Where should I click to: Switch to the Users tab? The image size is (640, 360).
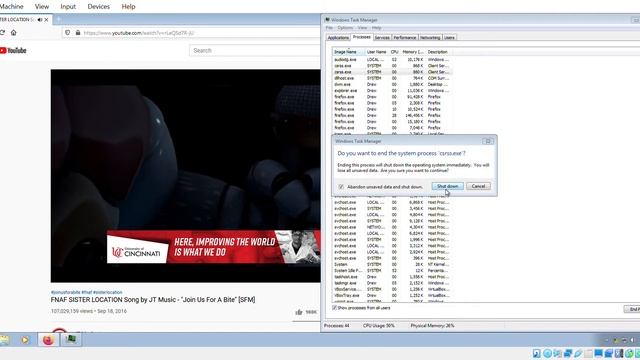449,38
